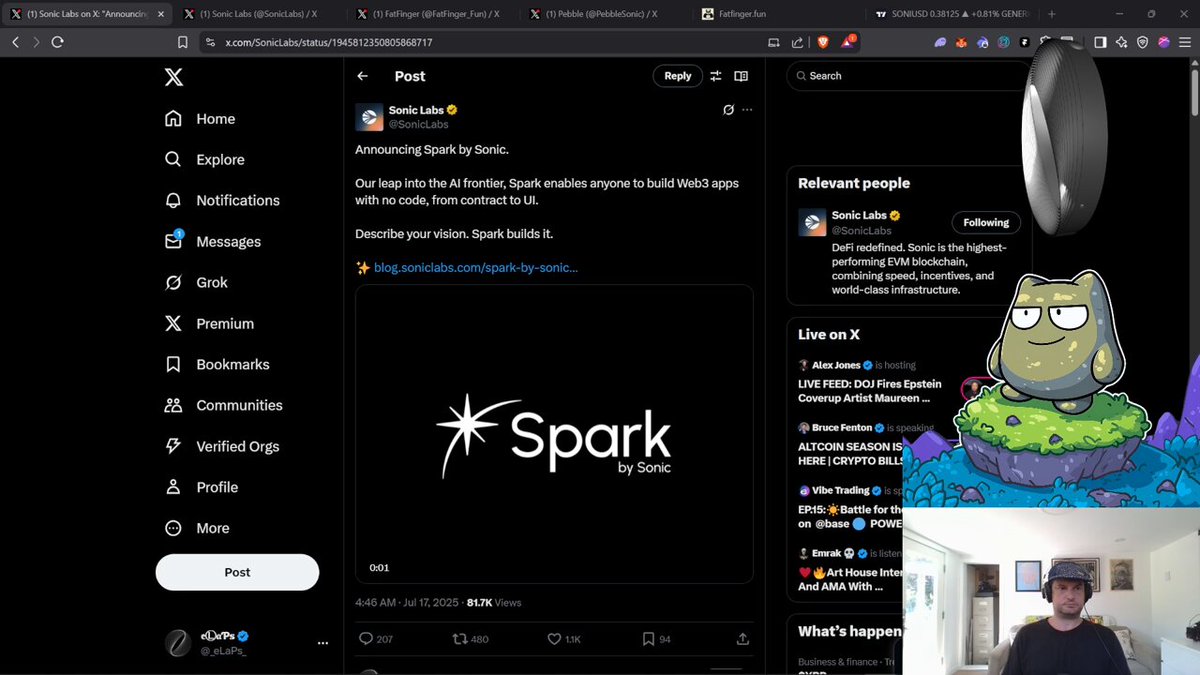
Task: Switch to Sonic Labs (@SonicLabs) tab
Action: tap(258, 14)
